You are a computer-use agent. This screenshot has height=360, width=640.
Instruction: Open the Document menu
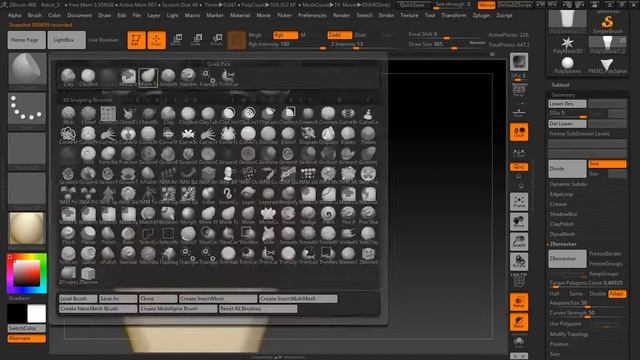pos(80,15)
